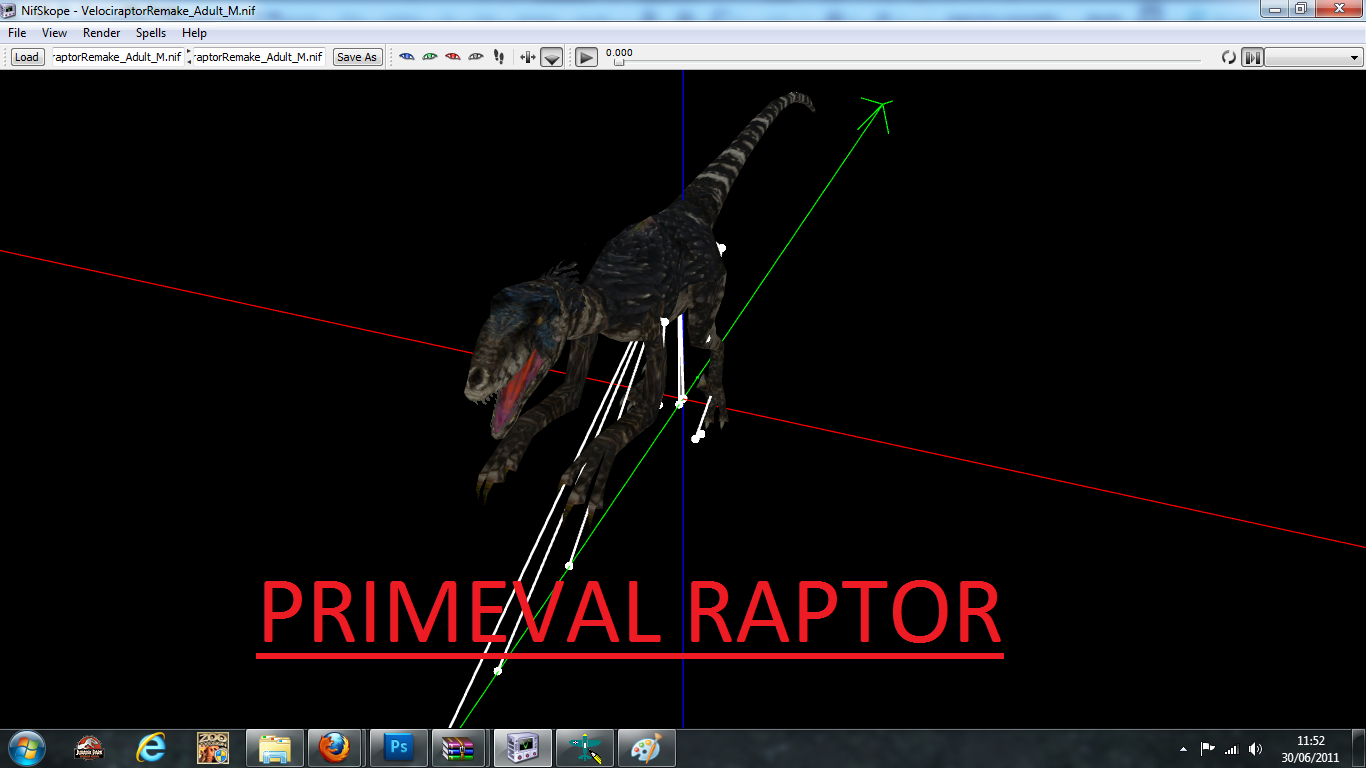Open the animation selection combo box
Image resolution: width=1366 pixels, height=768 pixels.
coord(1313,57)
